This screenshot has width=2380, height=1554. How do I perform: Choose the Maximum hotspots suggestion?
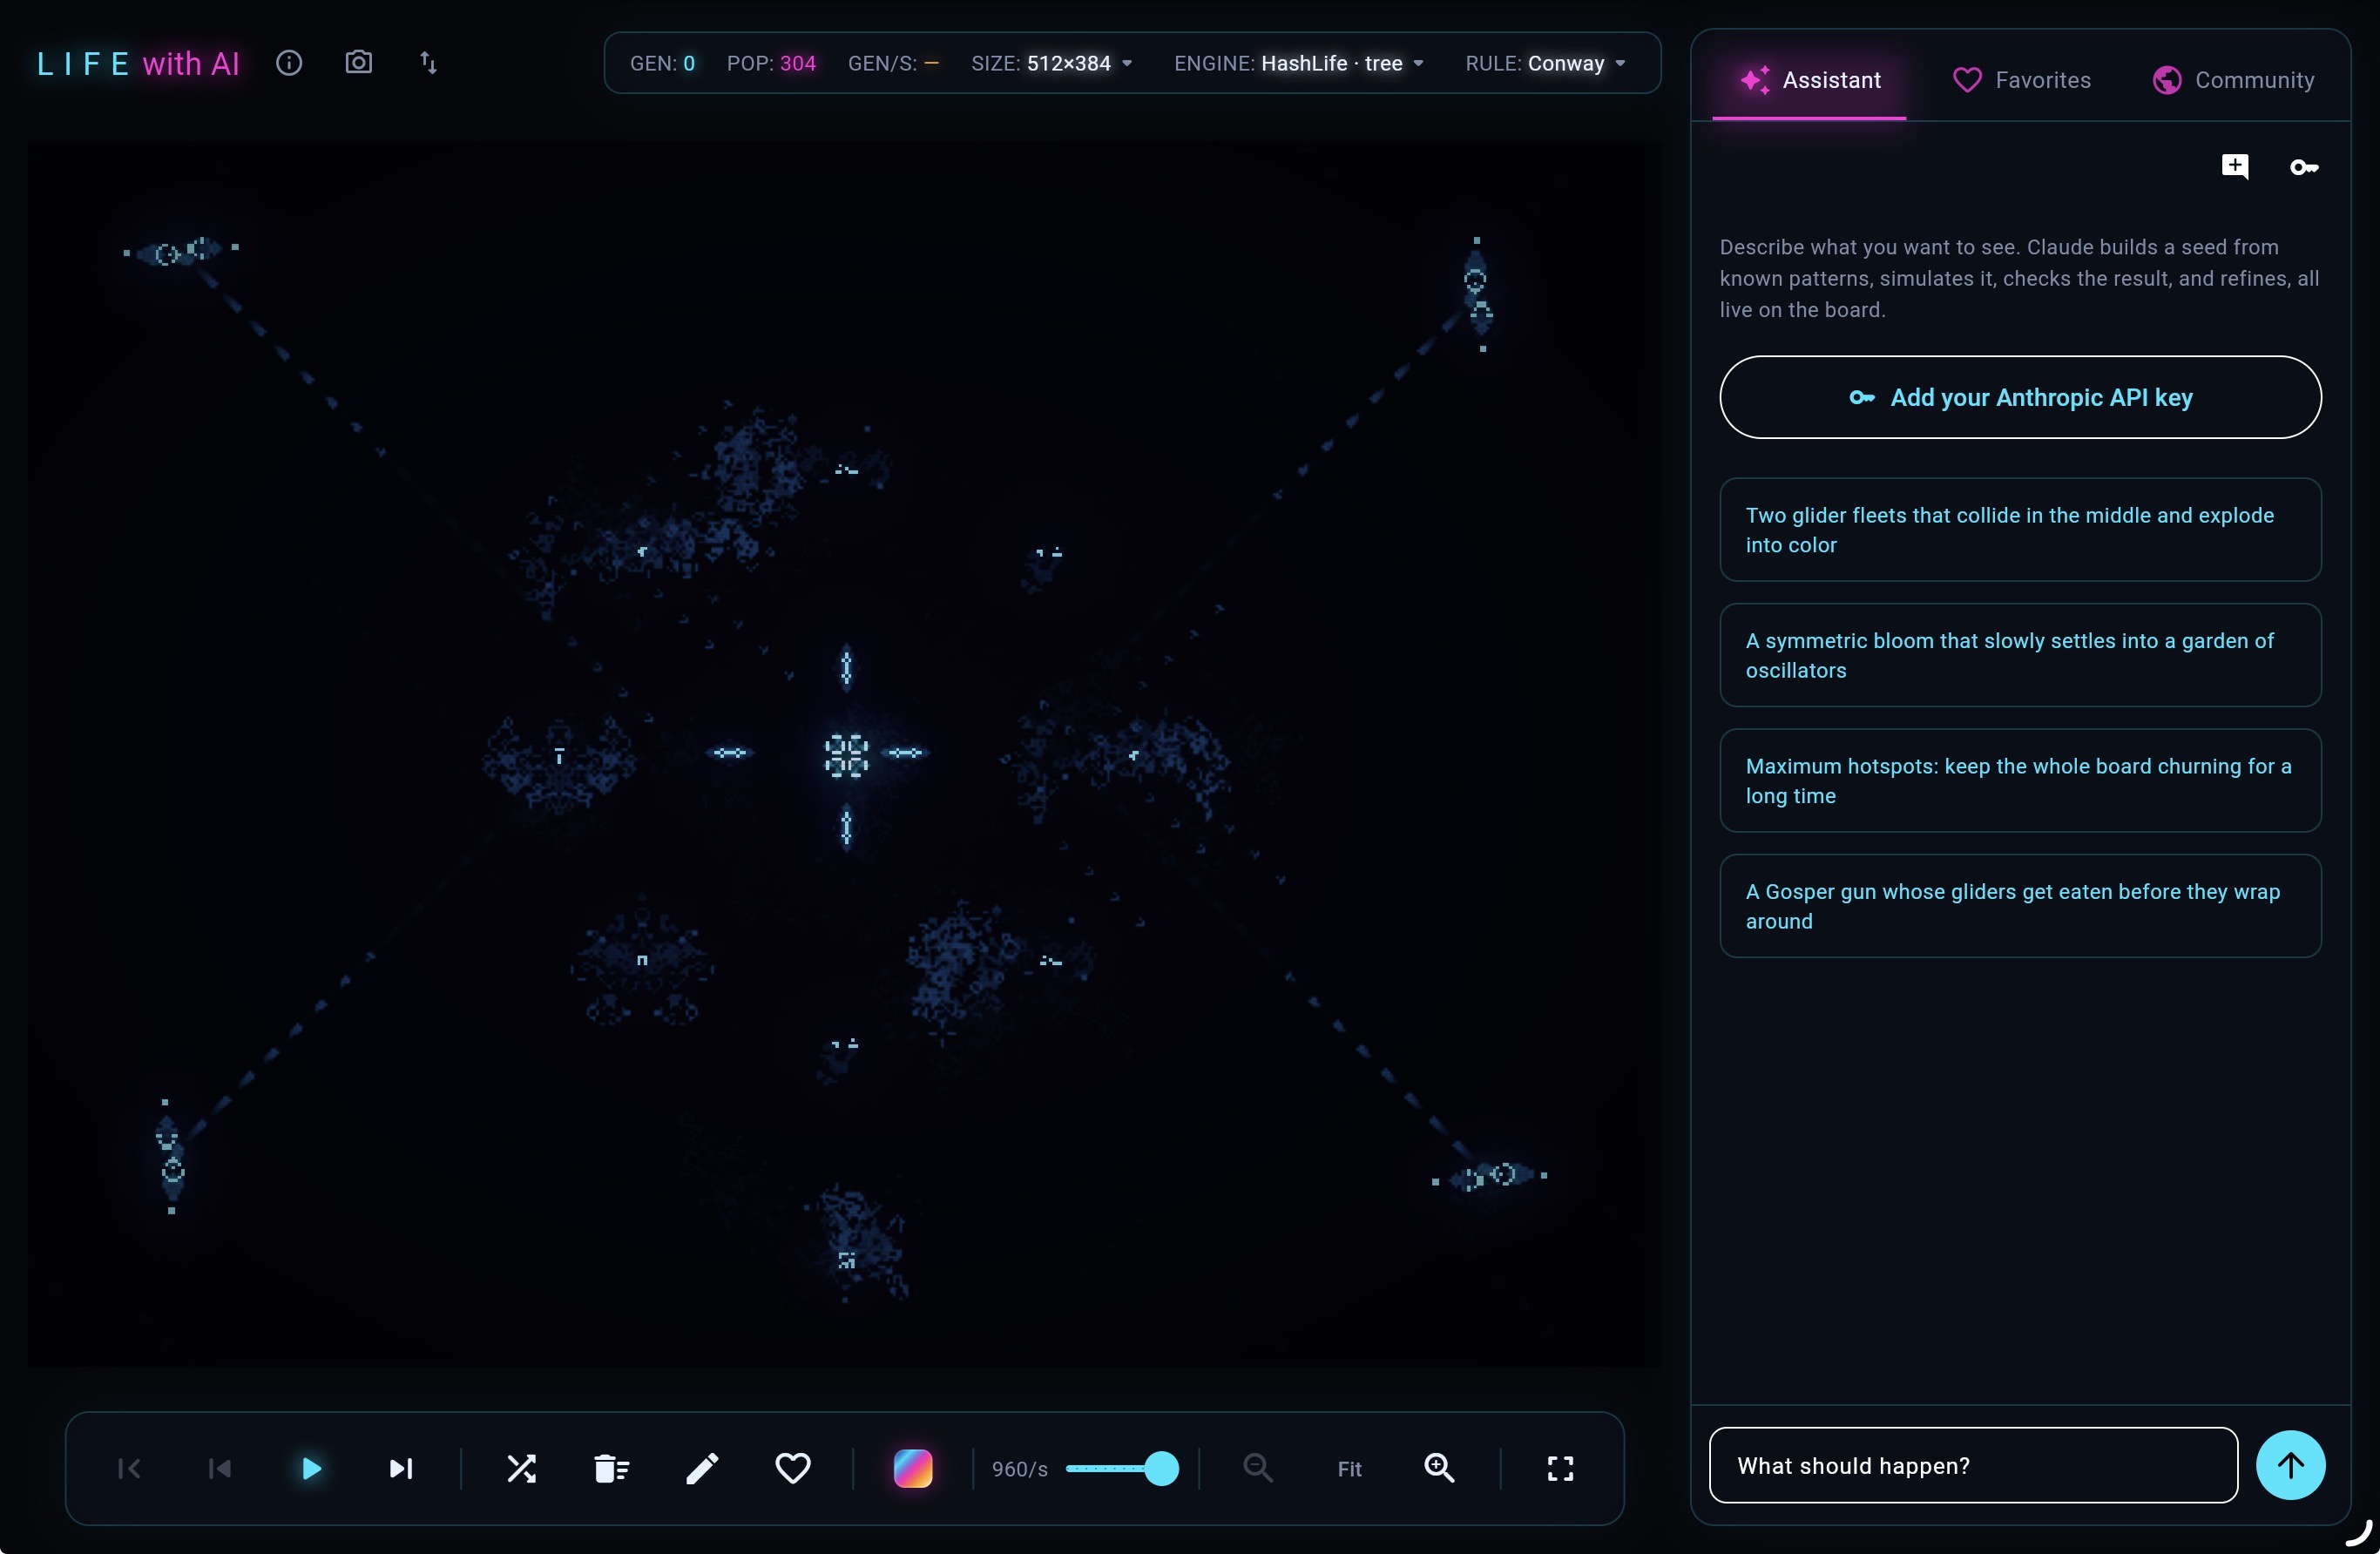[x=2020, y=781]
